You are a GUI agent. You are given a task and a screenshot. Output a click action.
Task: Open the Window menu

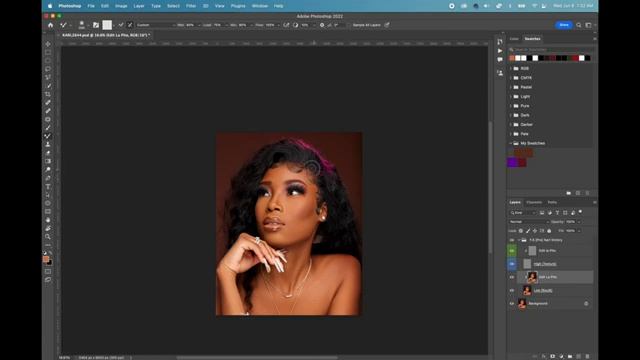pyautogui.click(x=260, y=6)
